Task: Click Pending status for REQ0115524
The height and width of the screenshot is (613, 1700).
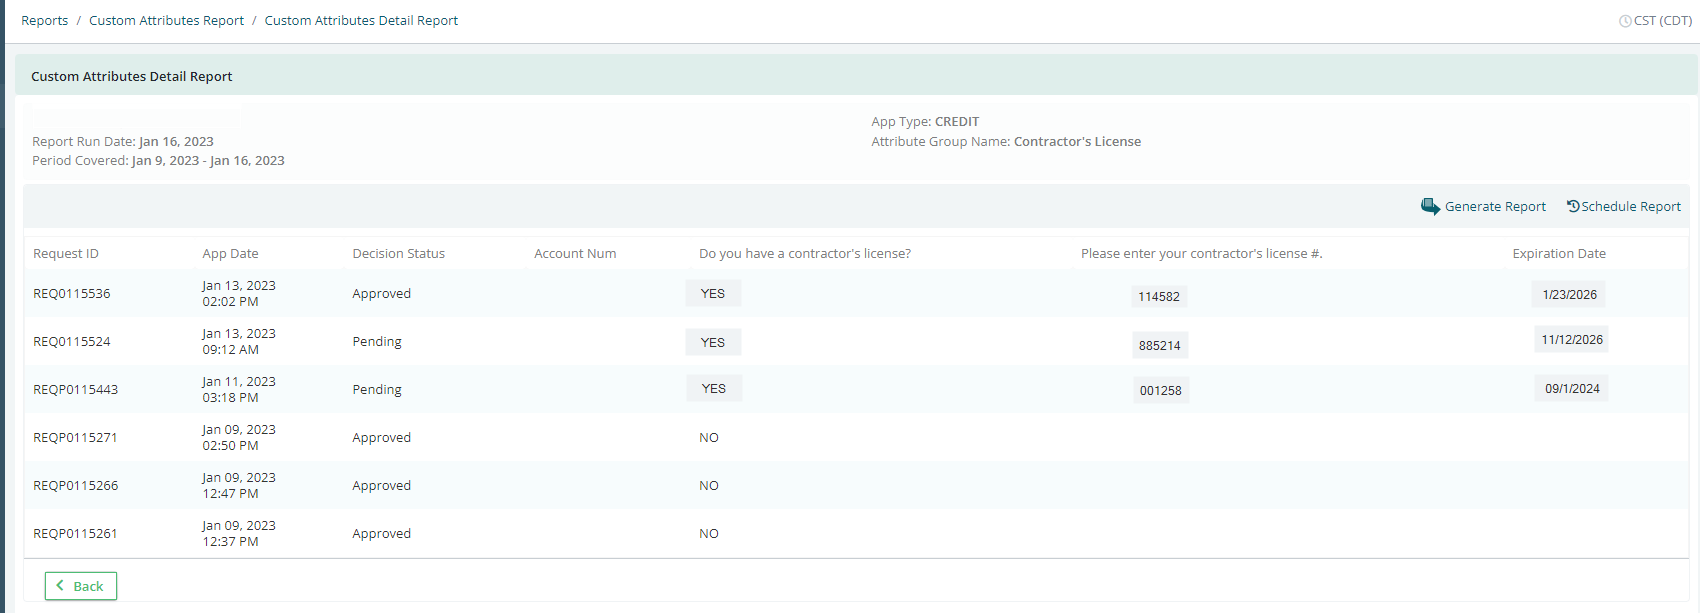Action: pyautogui.click(x=377, y=341)
